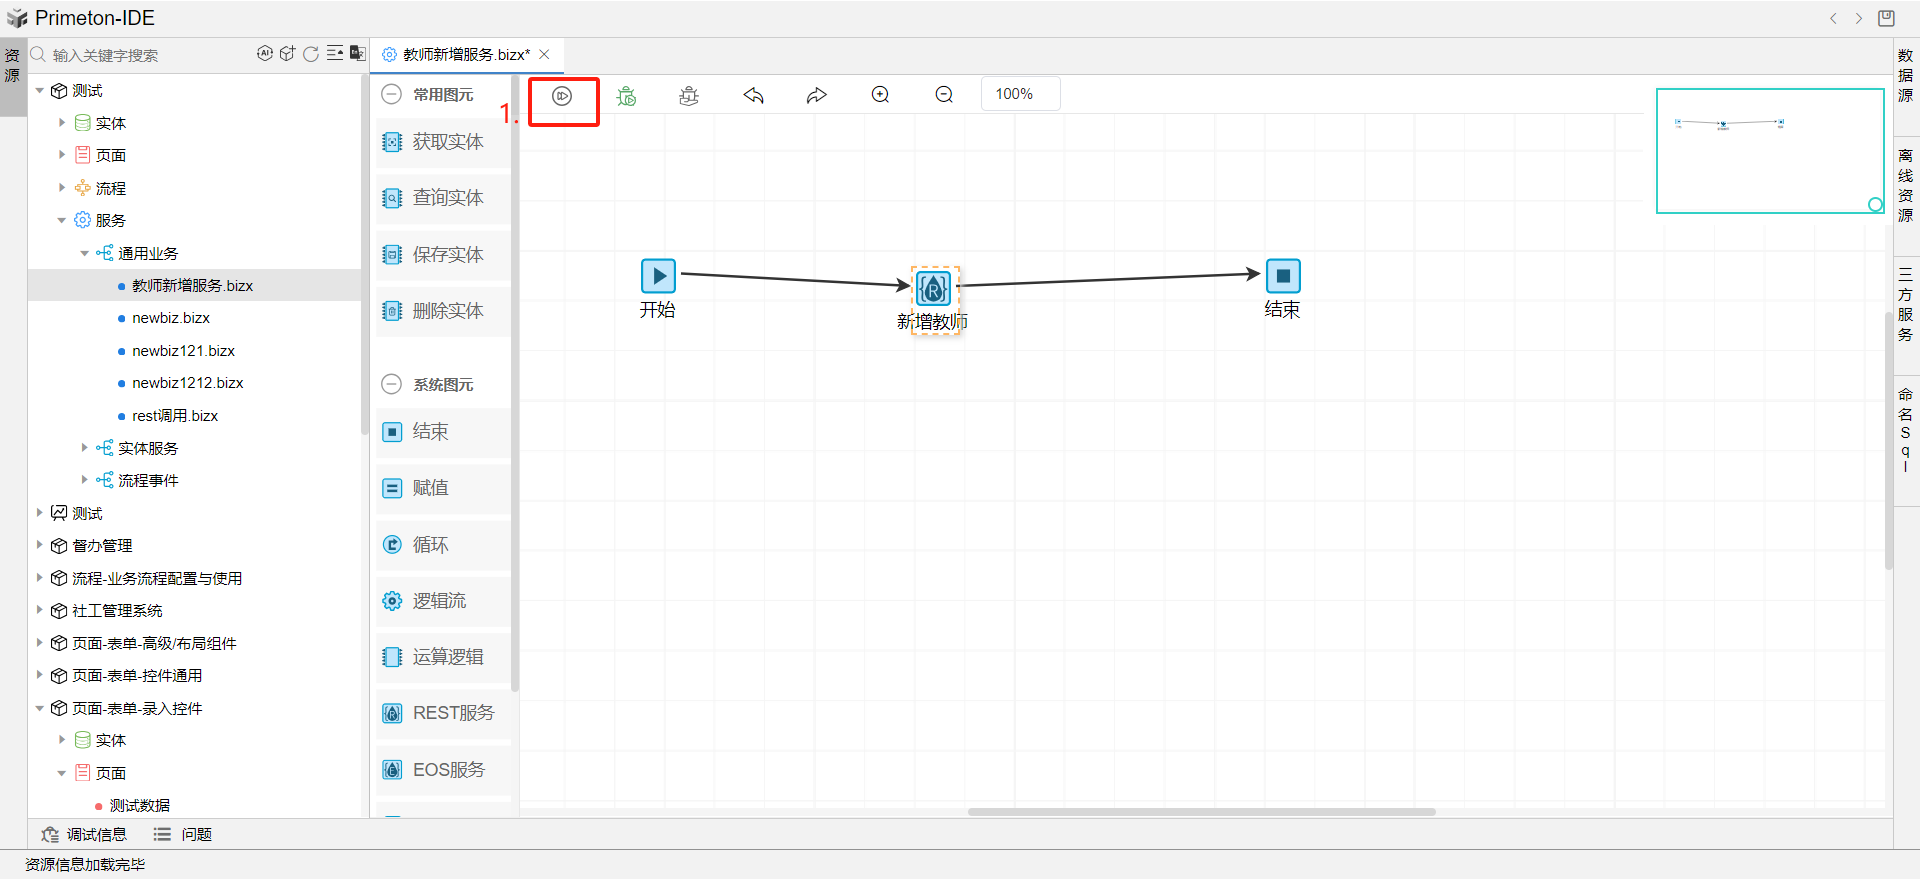This screenshot has height=880, width=1920.
Task: Zoom out on the canvas
Action: click(x=944, y=95)
